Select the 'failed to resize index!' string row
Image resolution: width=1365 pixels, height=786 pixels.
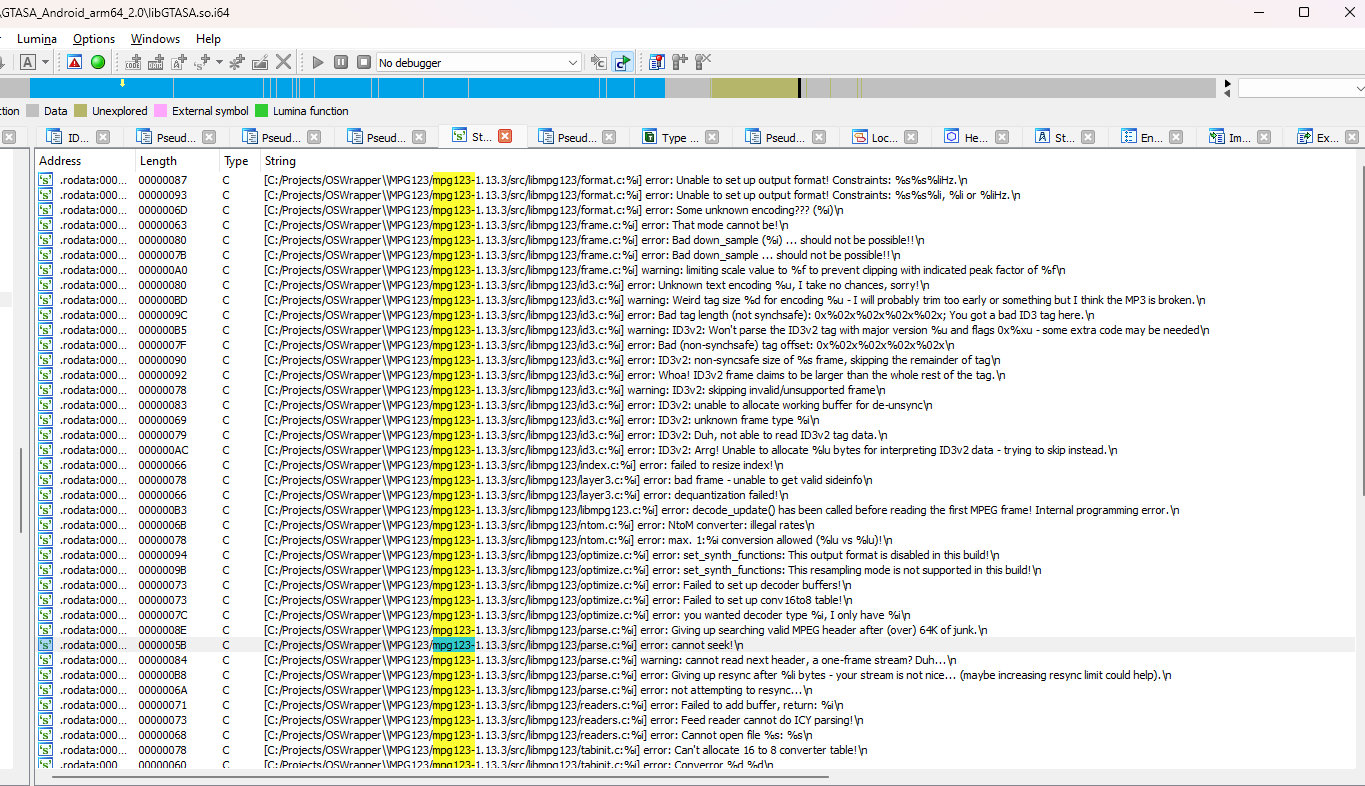[695, 465]
